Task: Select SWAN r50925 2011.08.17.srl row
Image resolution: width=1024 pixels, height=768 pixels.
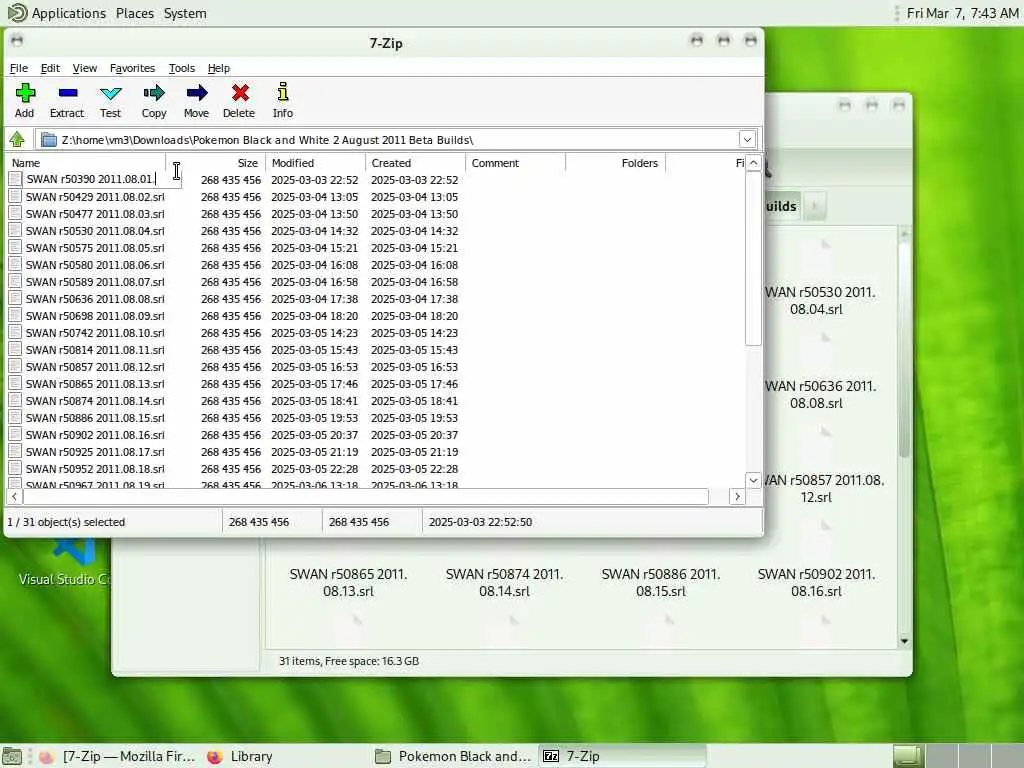Action: pyautogui.click(x=95, y=452)
